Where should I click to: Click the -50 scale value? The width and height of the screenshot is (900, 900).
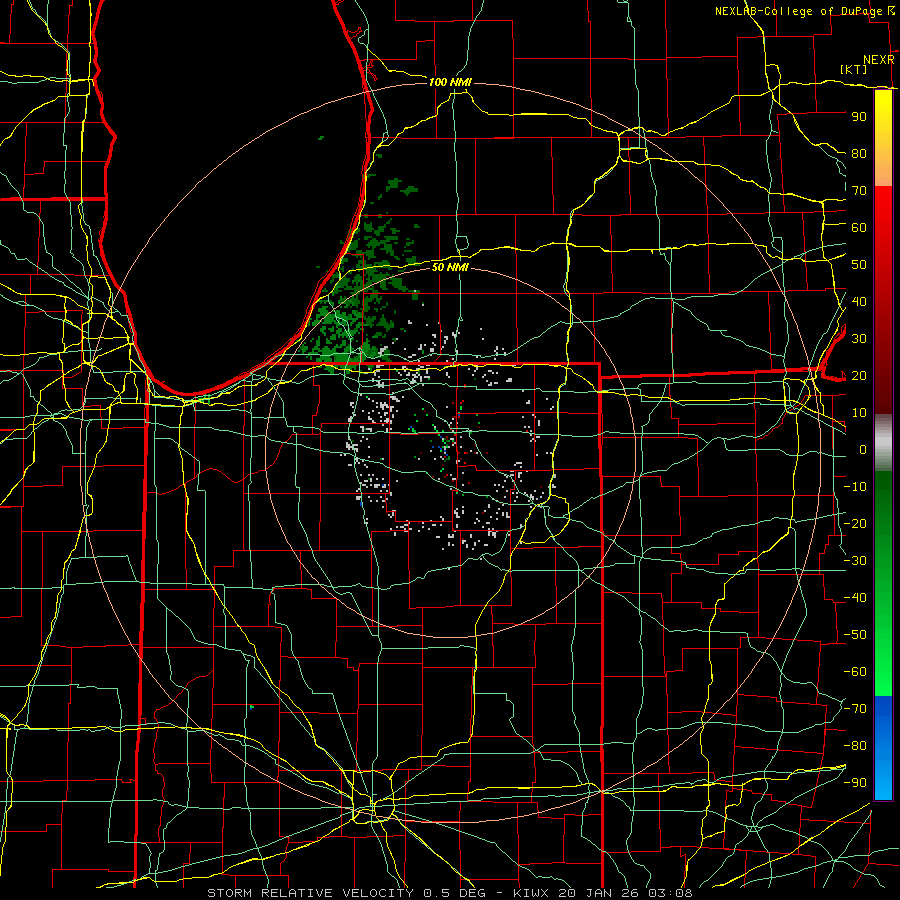[x=855, y=635]
